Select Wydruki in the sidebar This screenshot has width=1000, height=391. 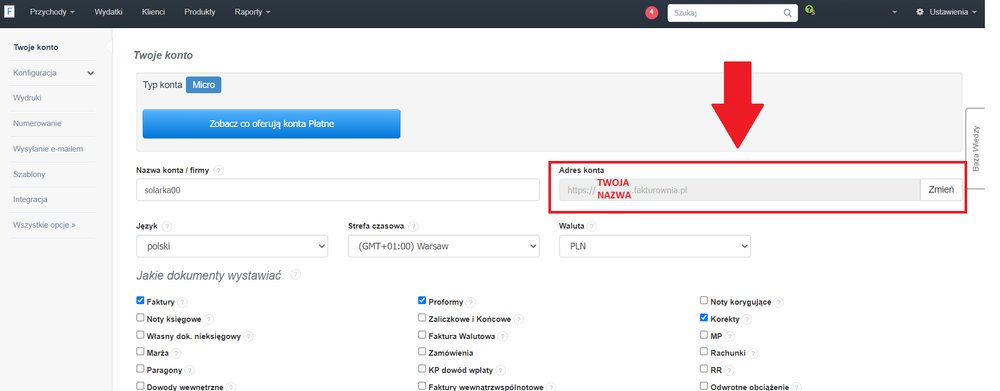(x=27, y=98)
